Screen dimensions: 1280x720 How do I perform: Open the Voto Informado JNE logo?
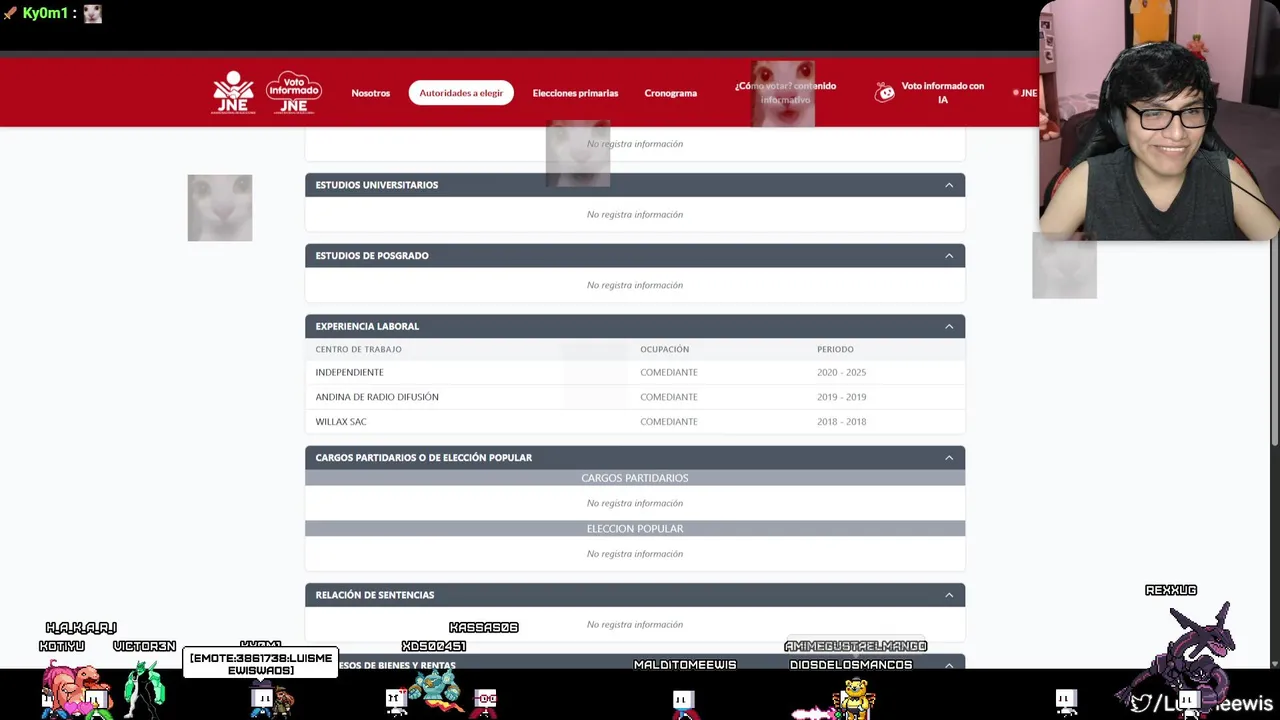point(293,92)
